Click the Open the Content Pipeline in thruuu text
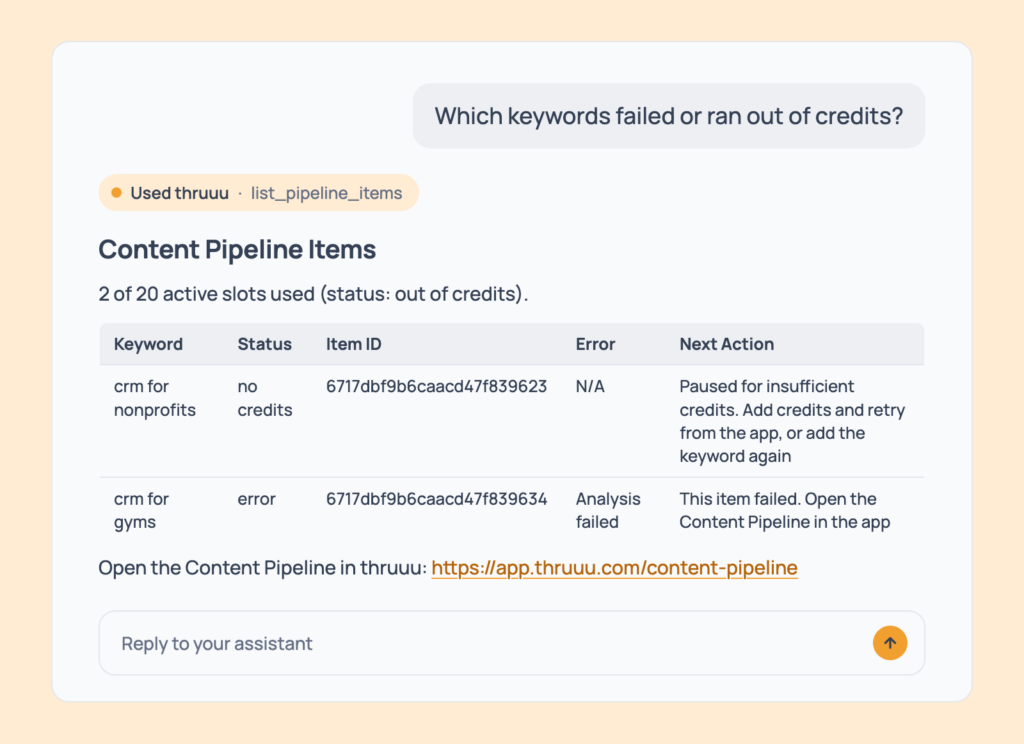 [x=263, y=568]
